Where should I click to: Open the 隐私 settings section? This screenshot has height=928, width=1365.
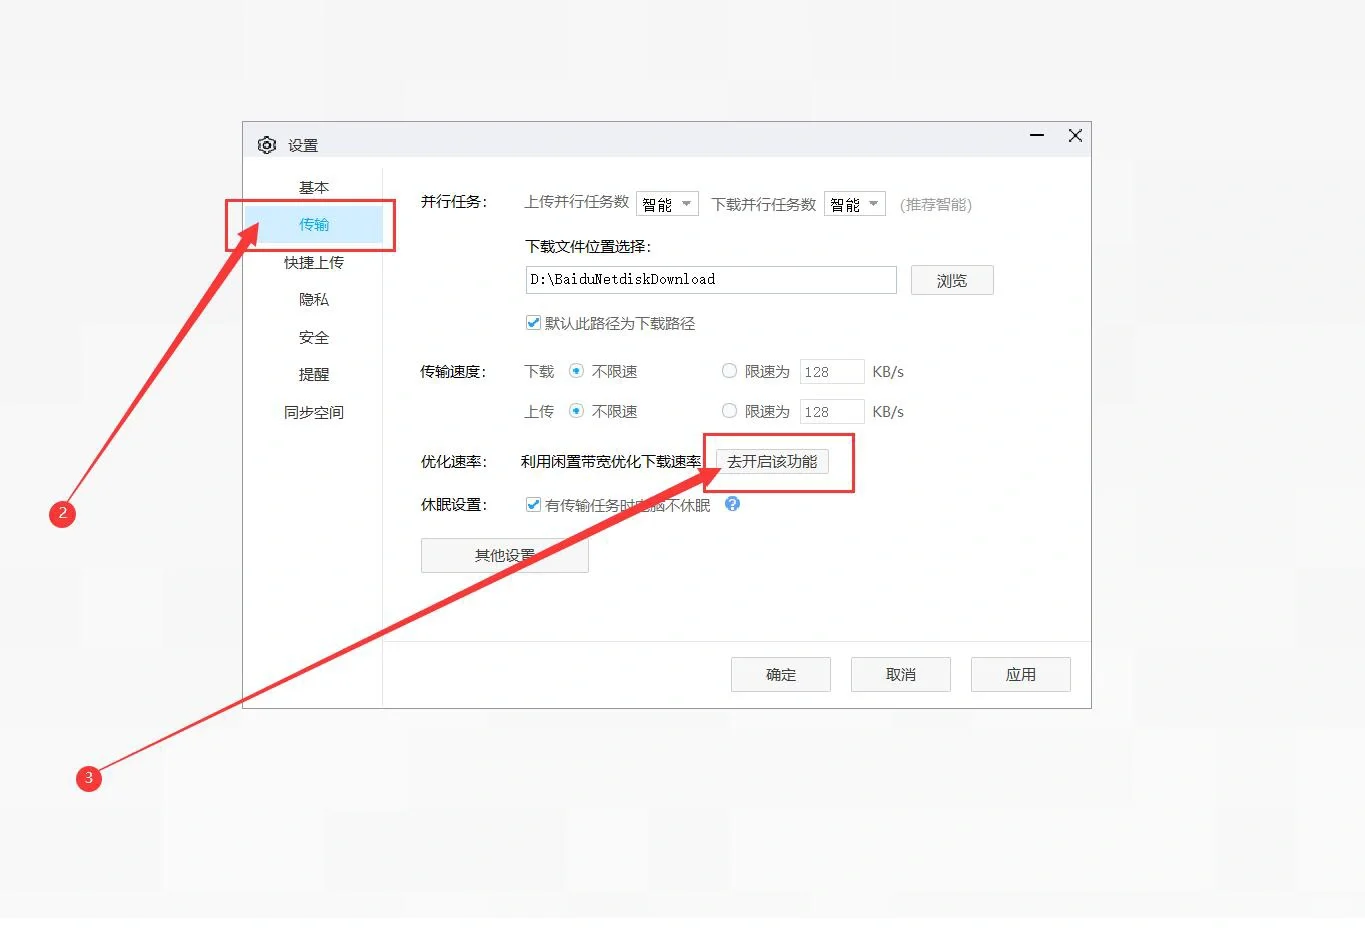313,299
